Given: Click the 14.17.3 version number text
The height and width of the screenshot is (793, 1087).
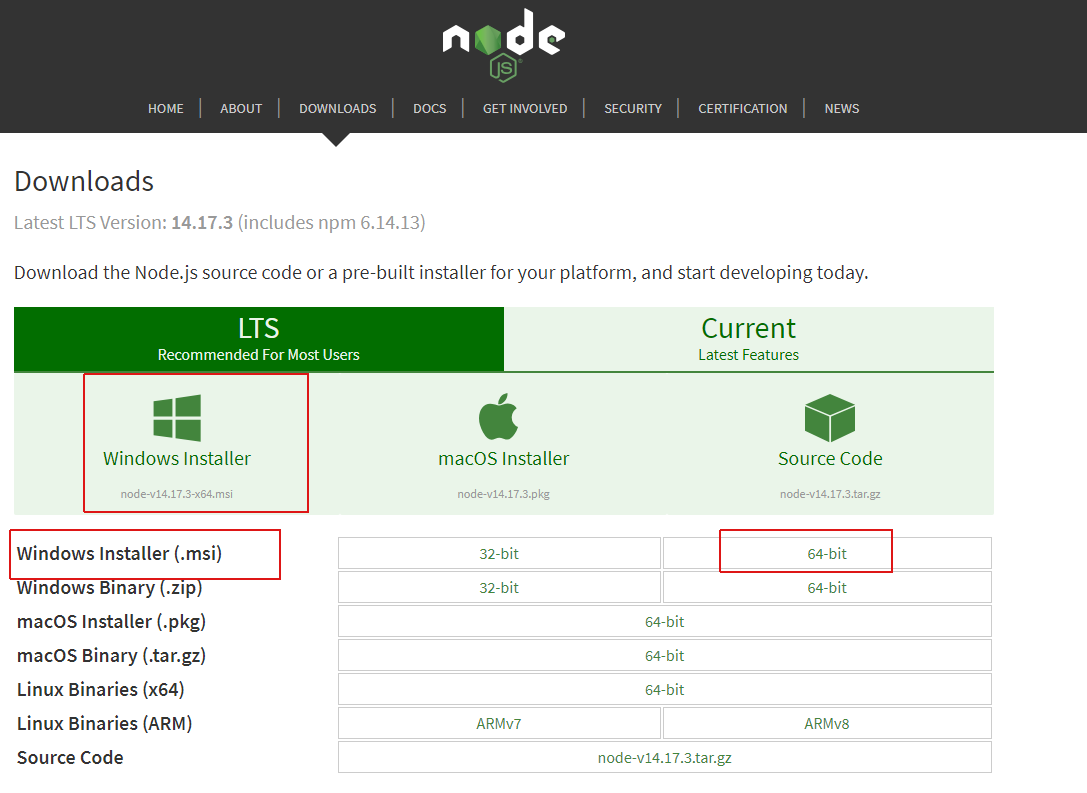Looking at the screenshot, I should click(x=202, y=223).
